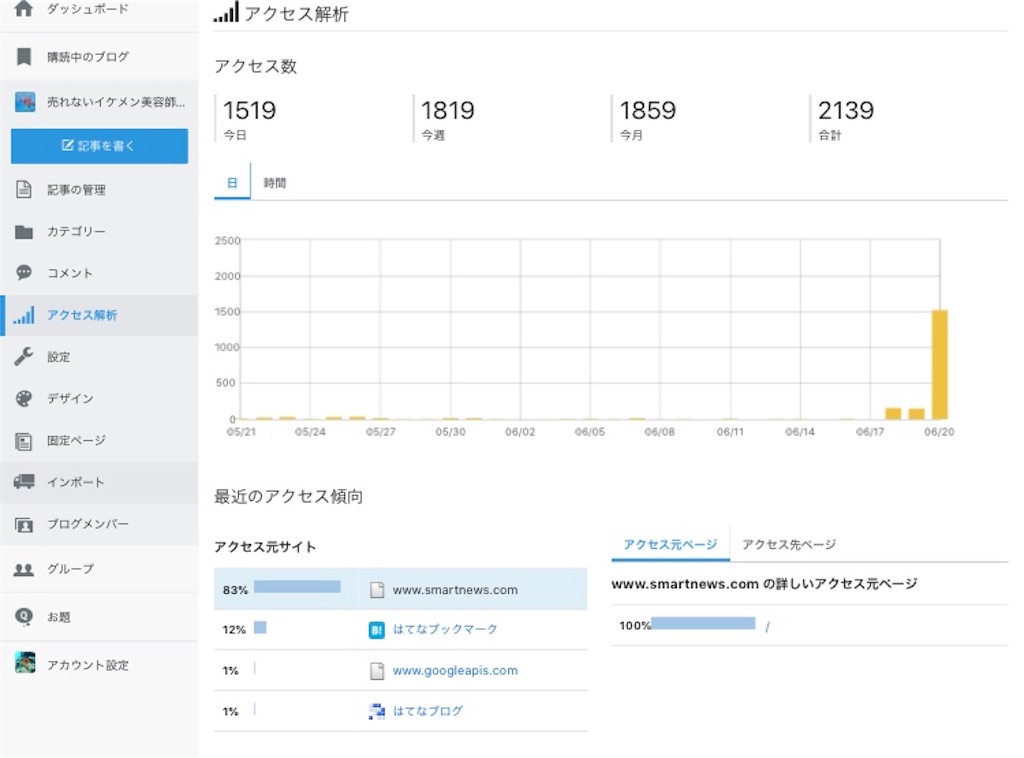Click the account avatar for アカウント設定
Screen dimensions: 1024x758
tap(25, 663)
